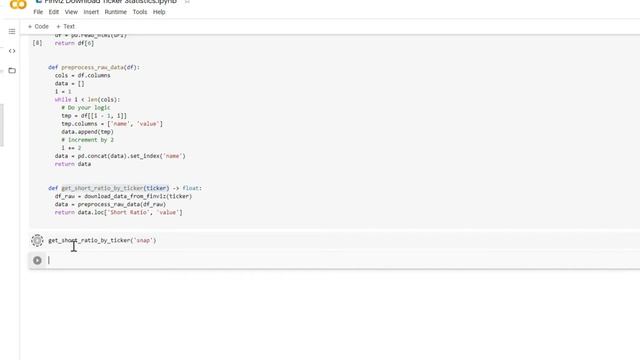Click the line 'data.append(tmp)'
This screenshot has width=640, height=360.
87,132
